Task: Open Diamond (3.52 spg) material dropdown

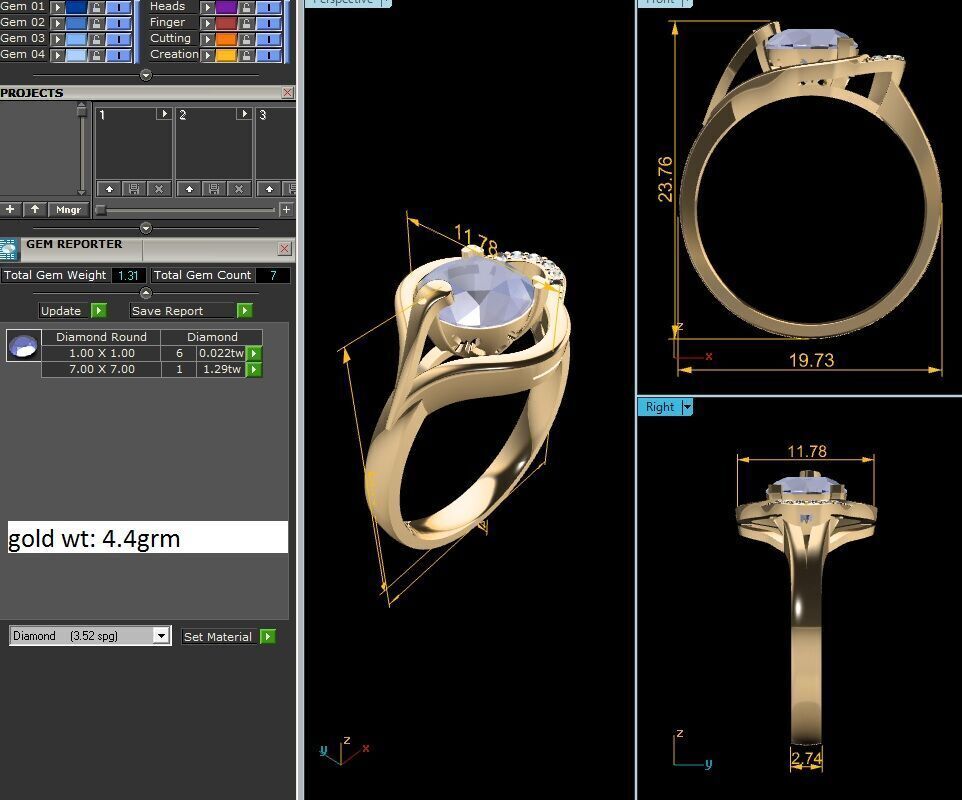Action: coord(161,636)
